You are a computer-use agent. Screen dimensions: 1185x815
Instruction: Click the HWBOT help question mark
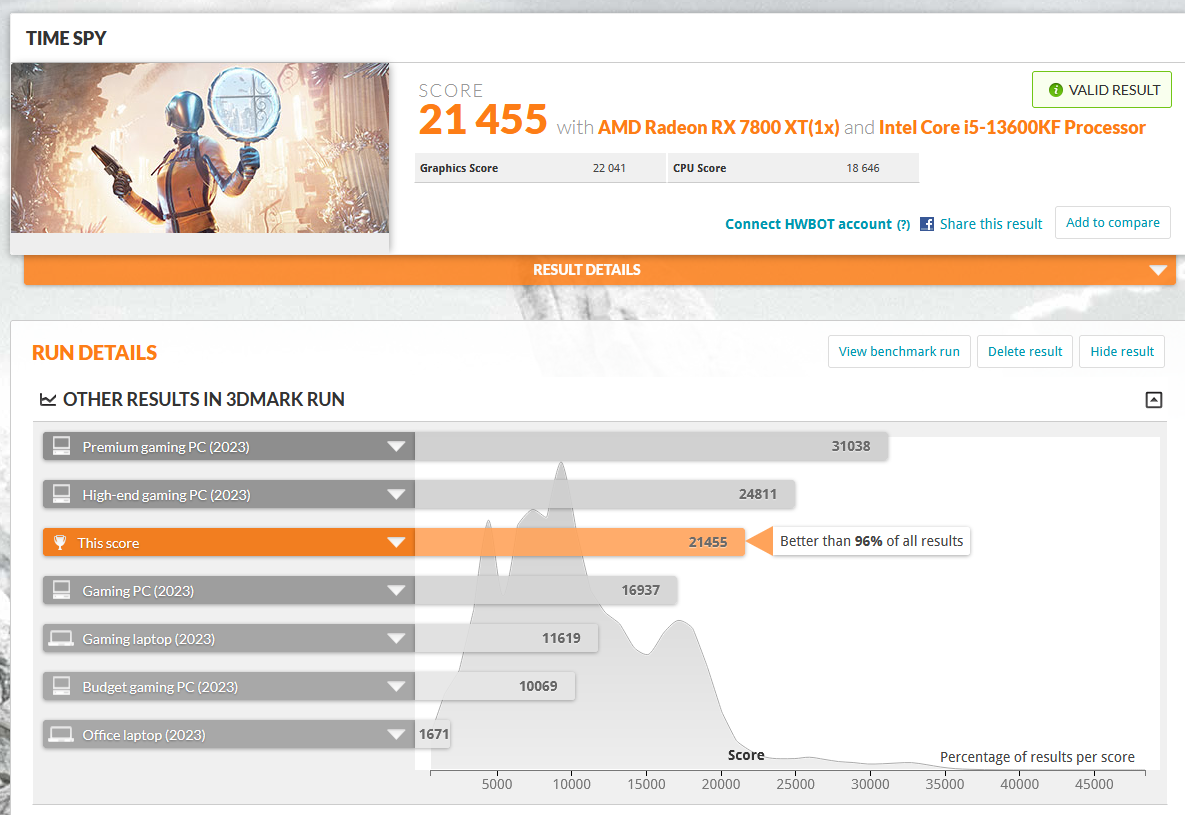click(x=903, y=225)
